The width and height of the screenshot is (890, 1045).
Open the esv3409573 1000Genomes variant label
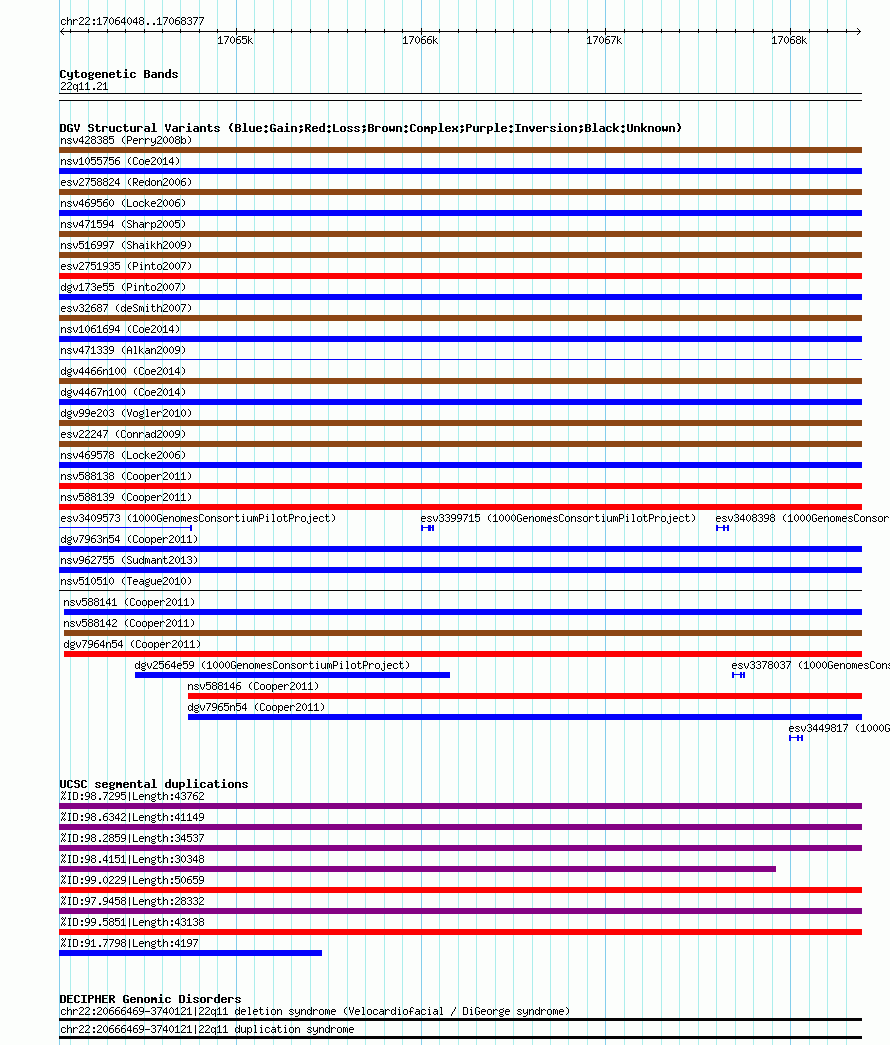tap(198, 519)
